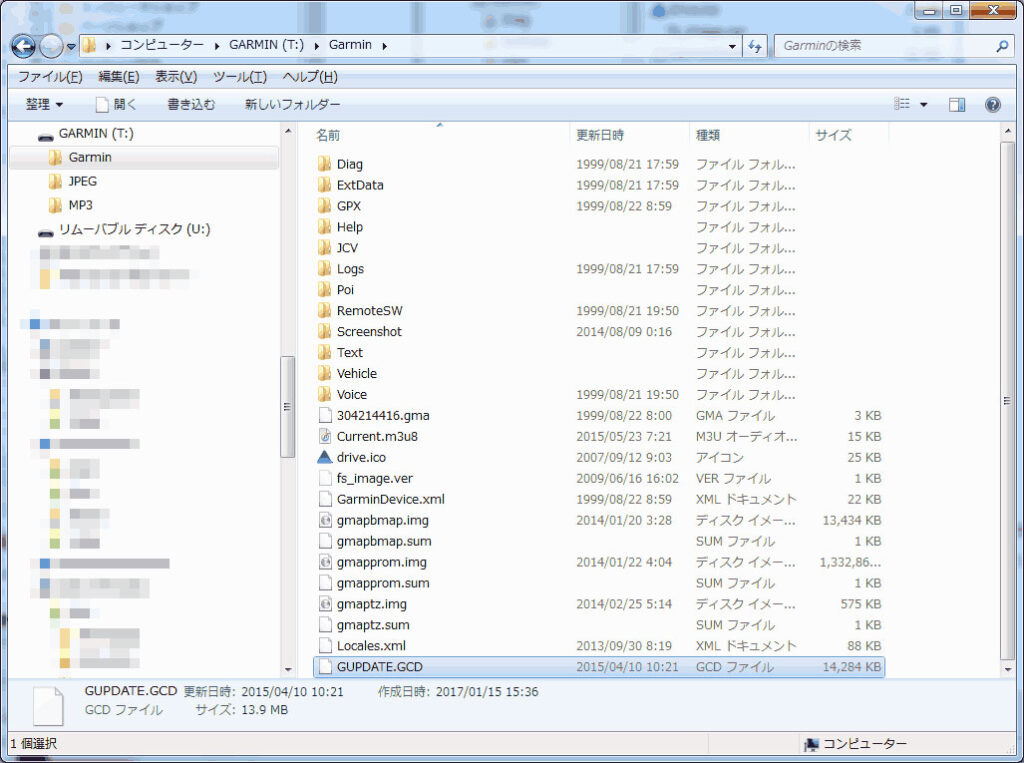Image resolution: width=1024 pixels, height=763 pixels.
Task: Toggle the preview pane icon
Action: click(957, 105)
